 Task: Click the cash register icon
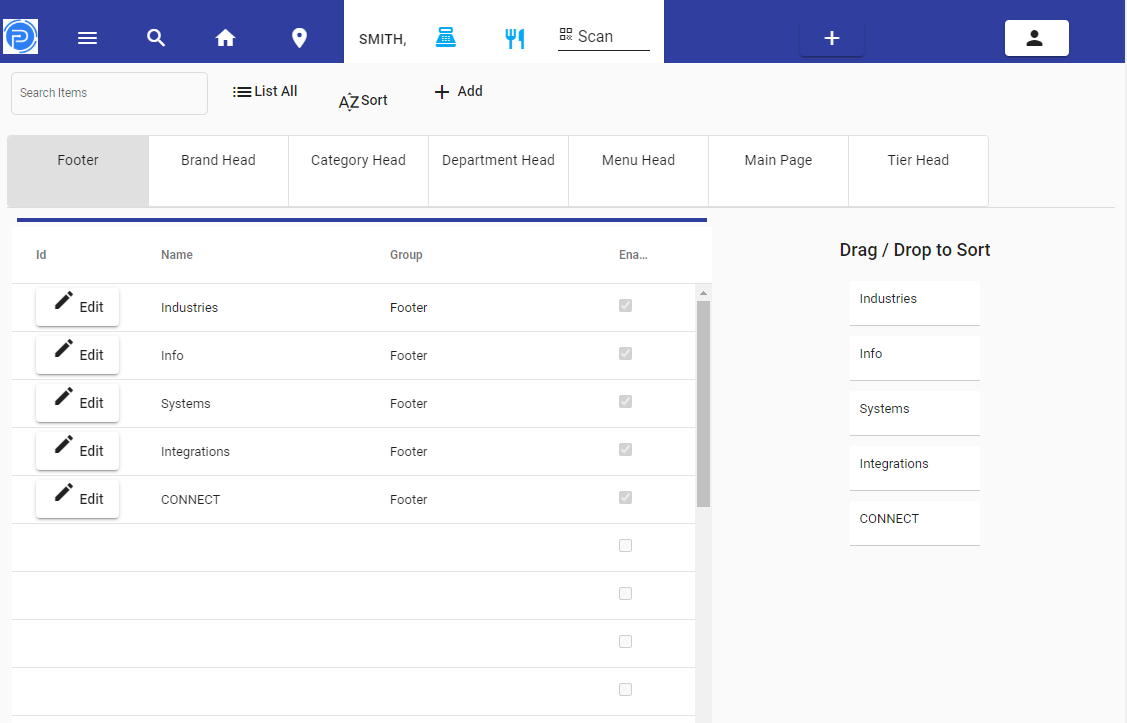(446, 37)
